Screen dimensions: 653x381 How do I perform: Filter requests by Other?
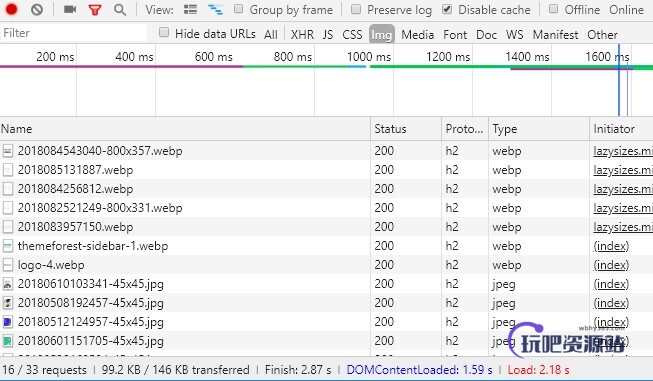(602, 35)
